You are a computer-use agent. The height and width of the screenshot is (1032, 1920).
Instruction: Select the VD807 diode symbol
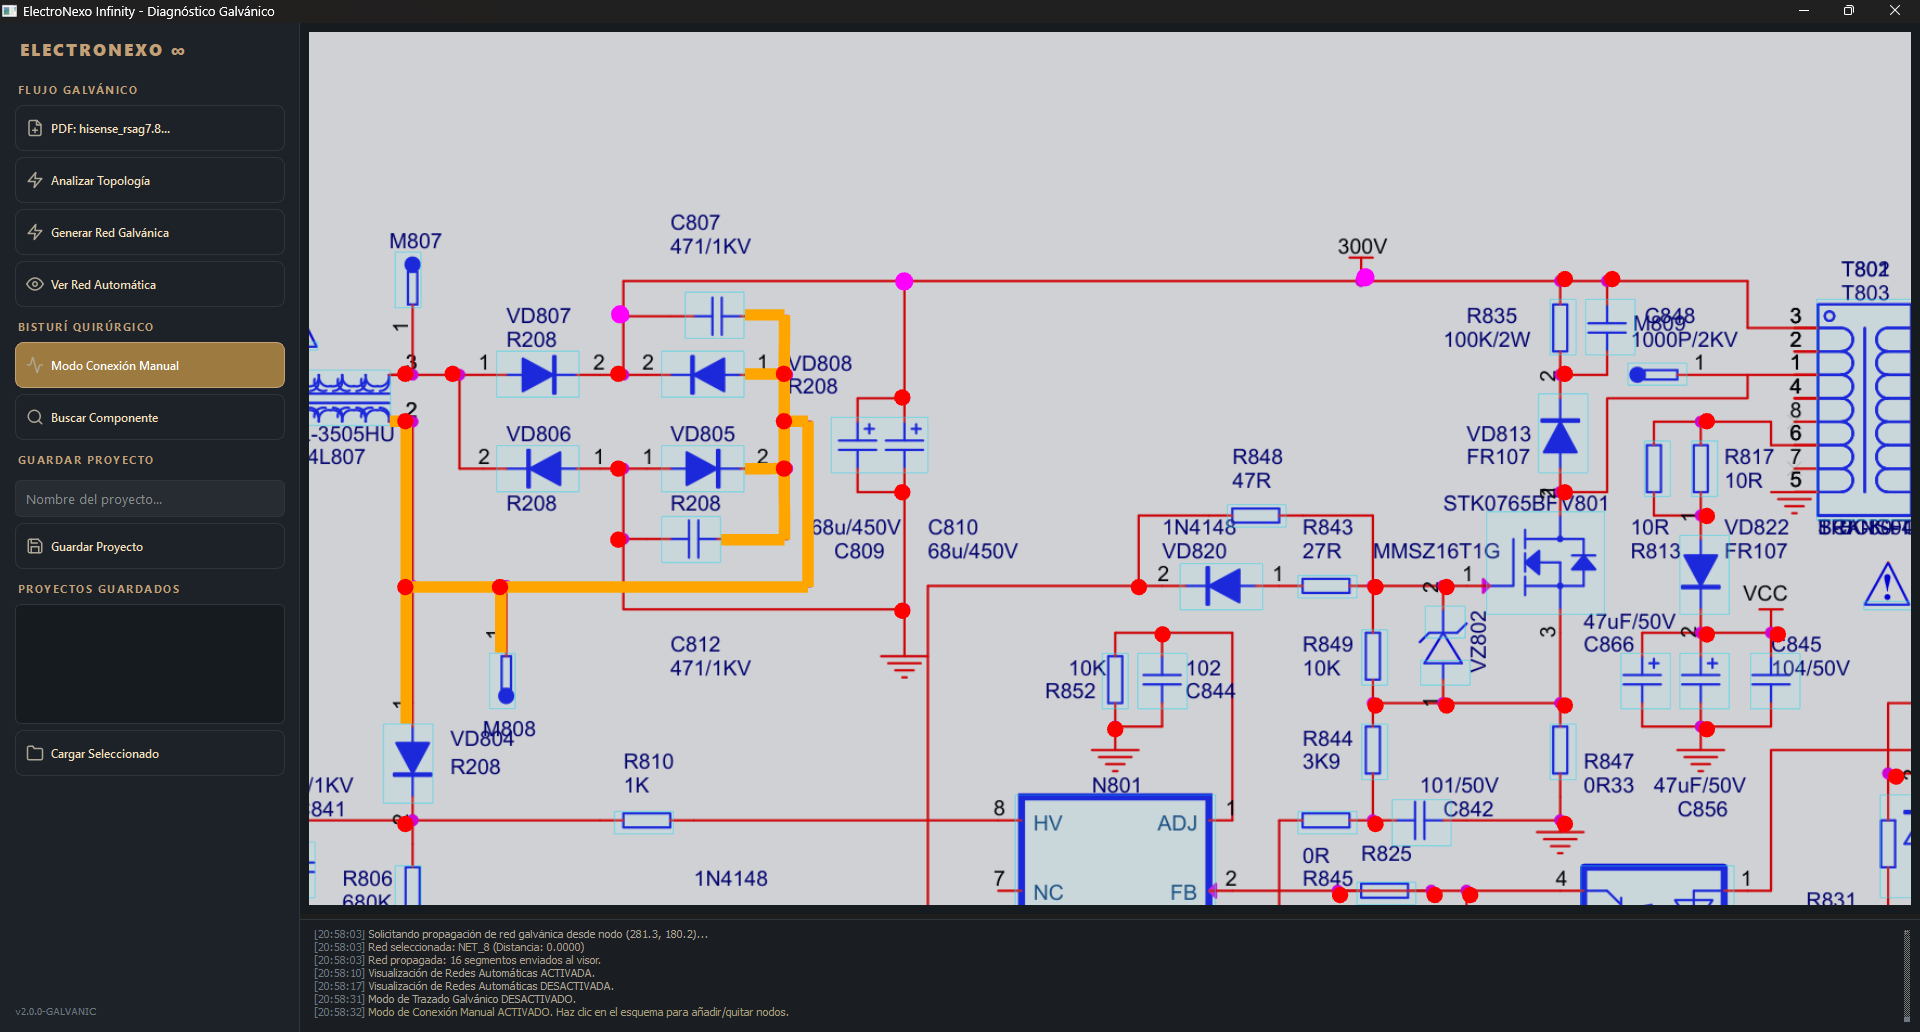coord(538,375)
